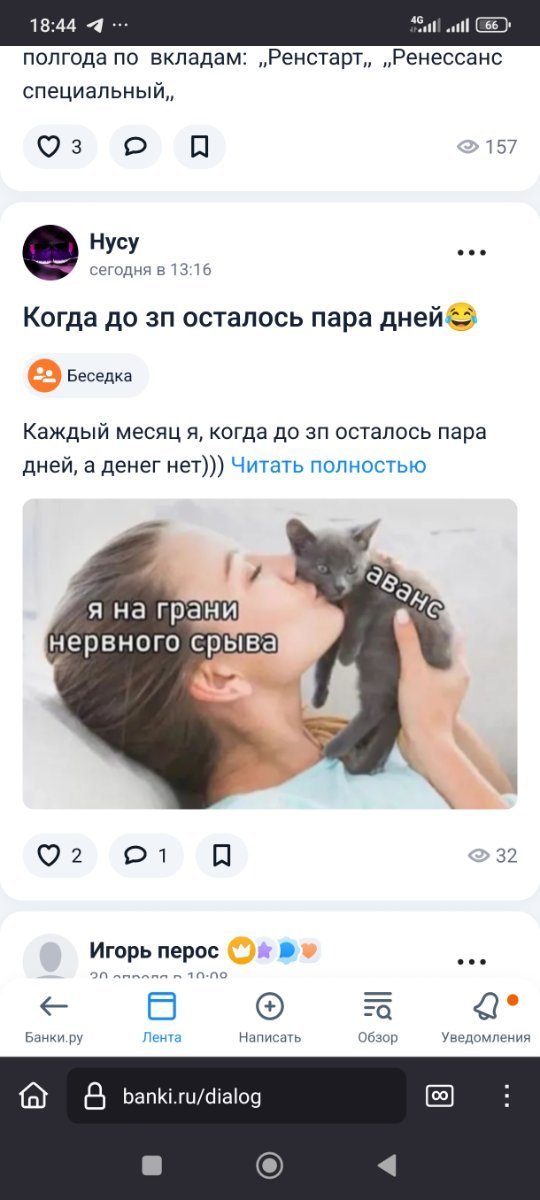Open browser three-dot overflow menu

click(x=506, y=1096)
